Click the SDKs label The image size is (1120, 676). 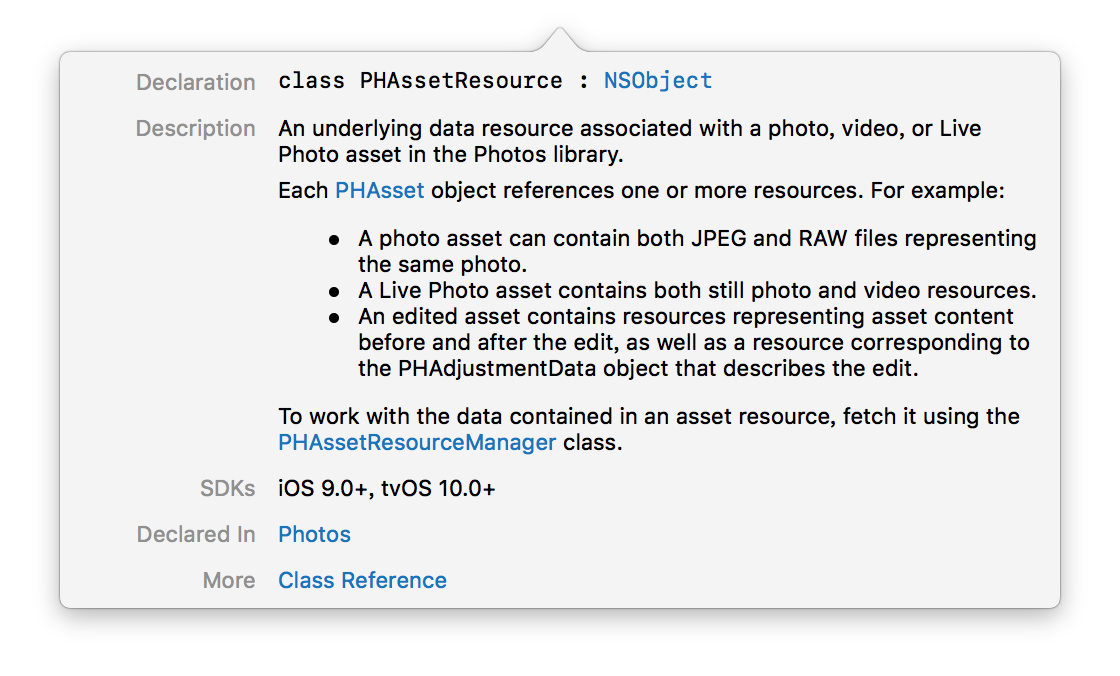click(227, 489)
